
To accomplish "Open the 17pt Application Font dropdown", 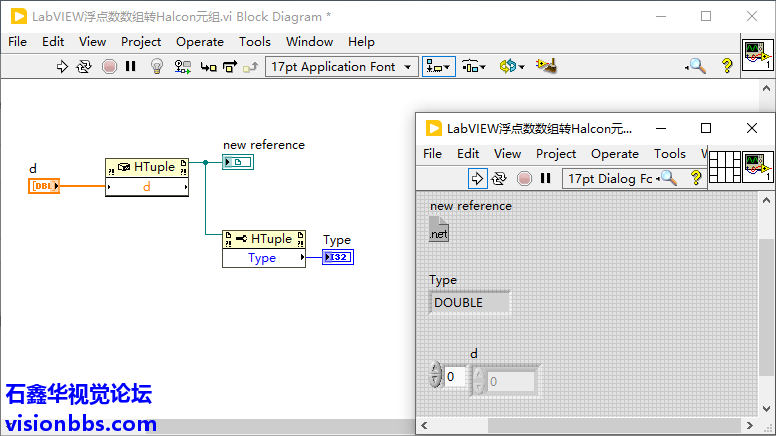I will click(x=342, y=67).
